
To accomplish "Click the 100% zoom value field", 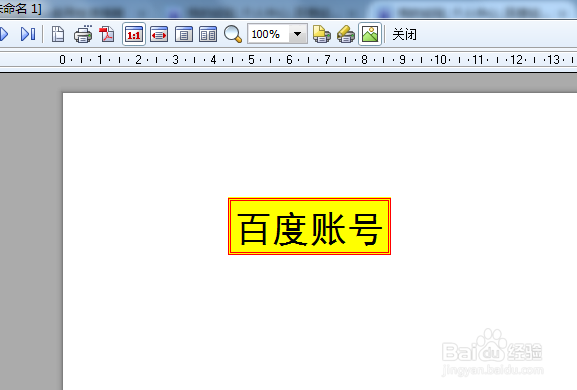I will pyautogui.click(x=269, y=34).
